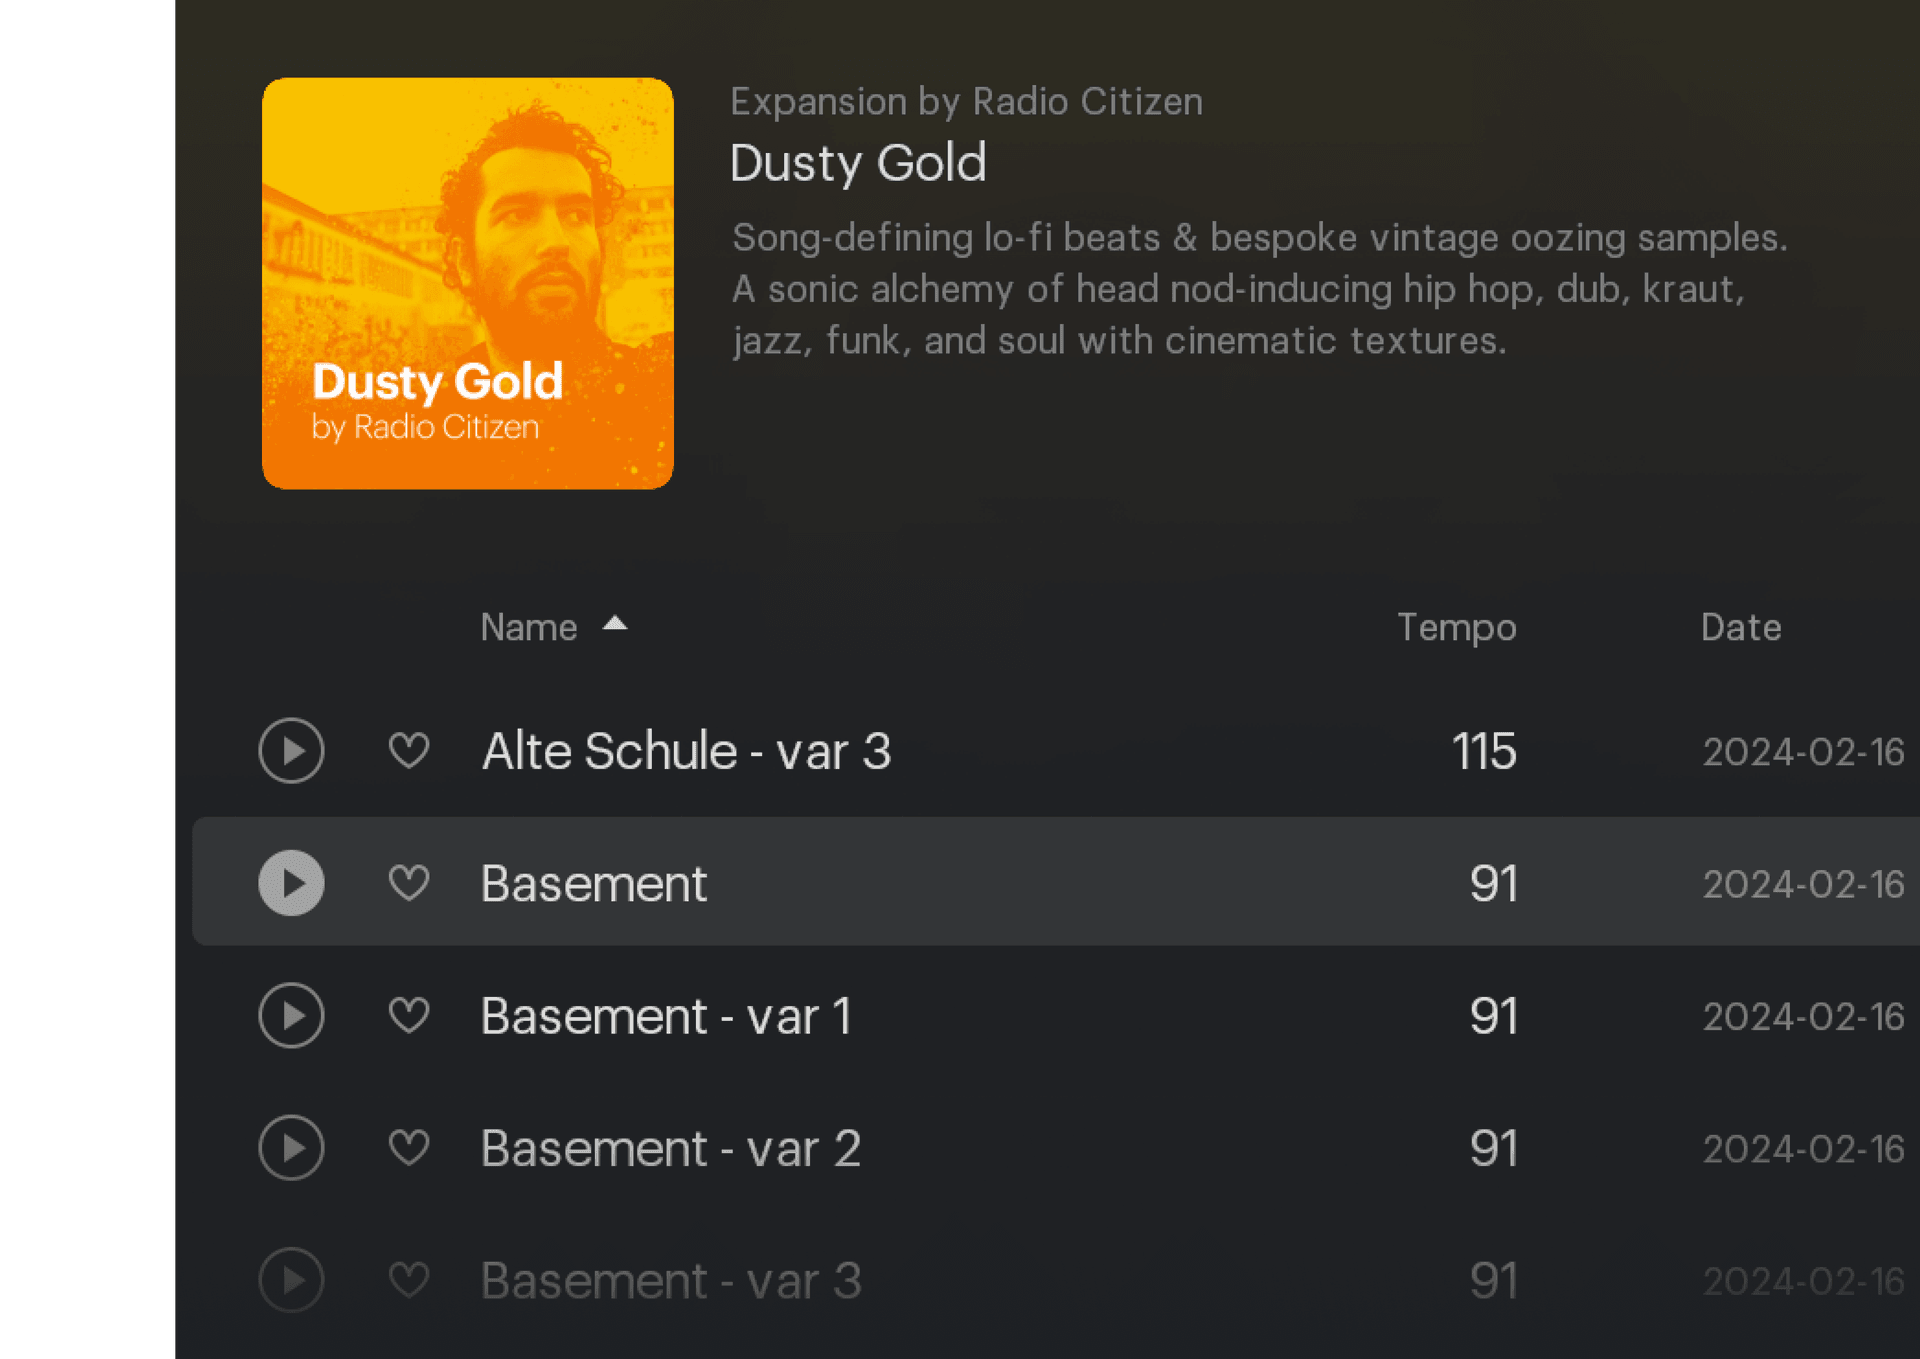The height and width of the screenshot is (1359, 1920).
Task: Select the Basement - var 1 entry
Action: tap(666, 1016)
